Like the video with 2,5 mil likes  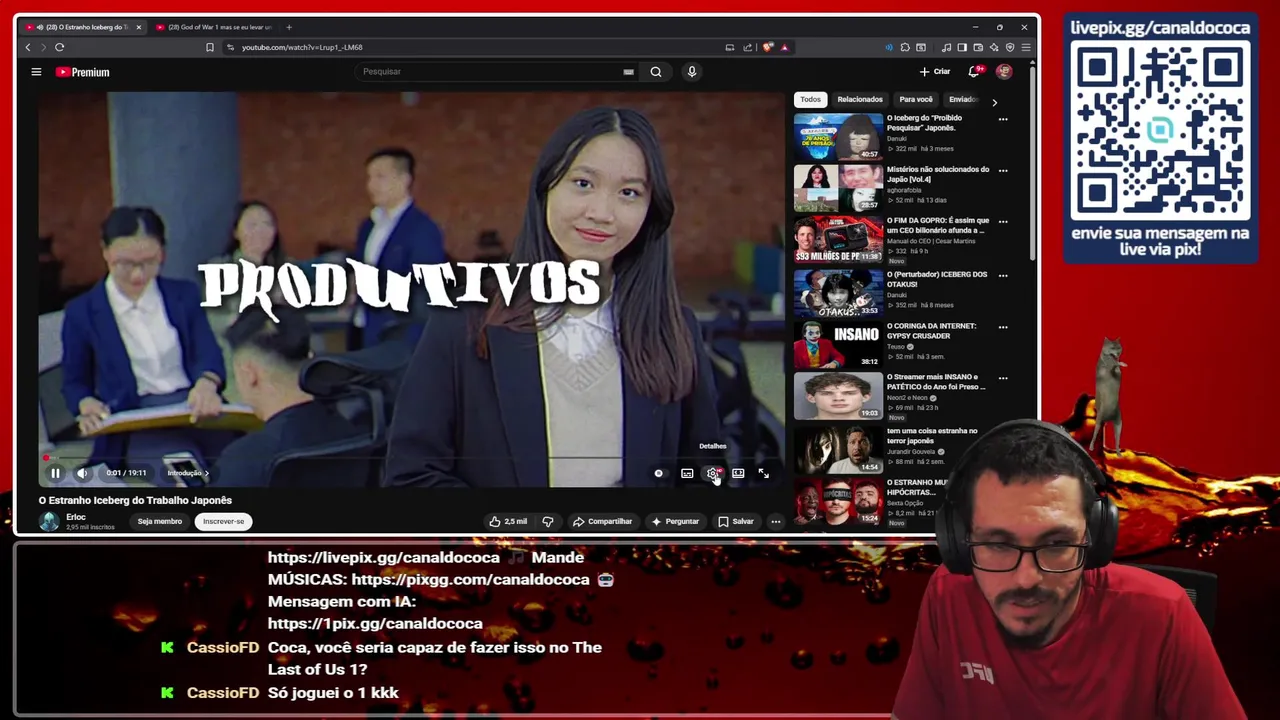point(508,521)
